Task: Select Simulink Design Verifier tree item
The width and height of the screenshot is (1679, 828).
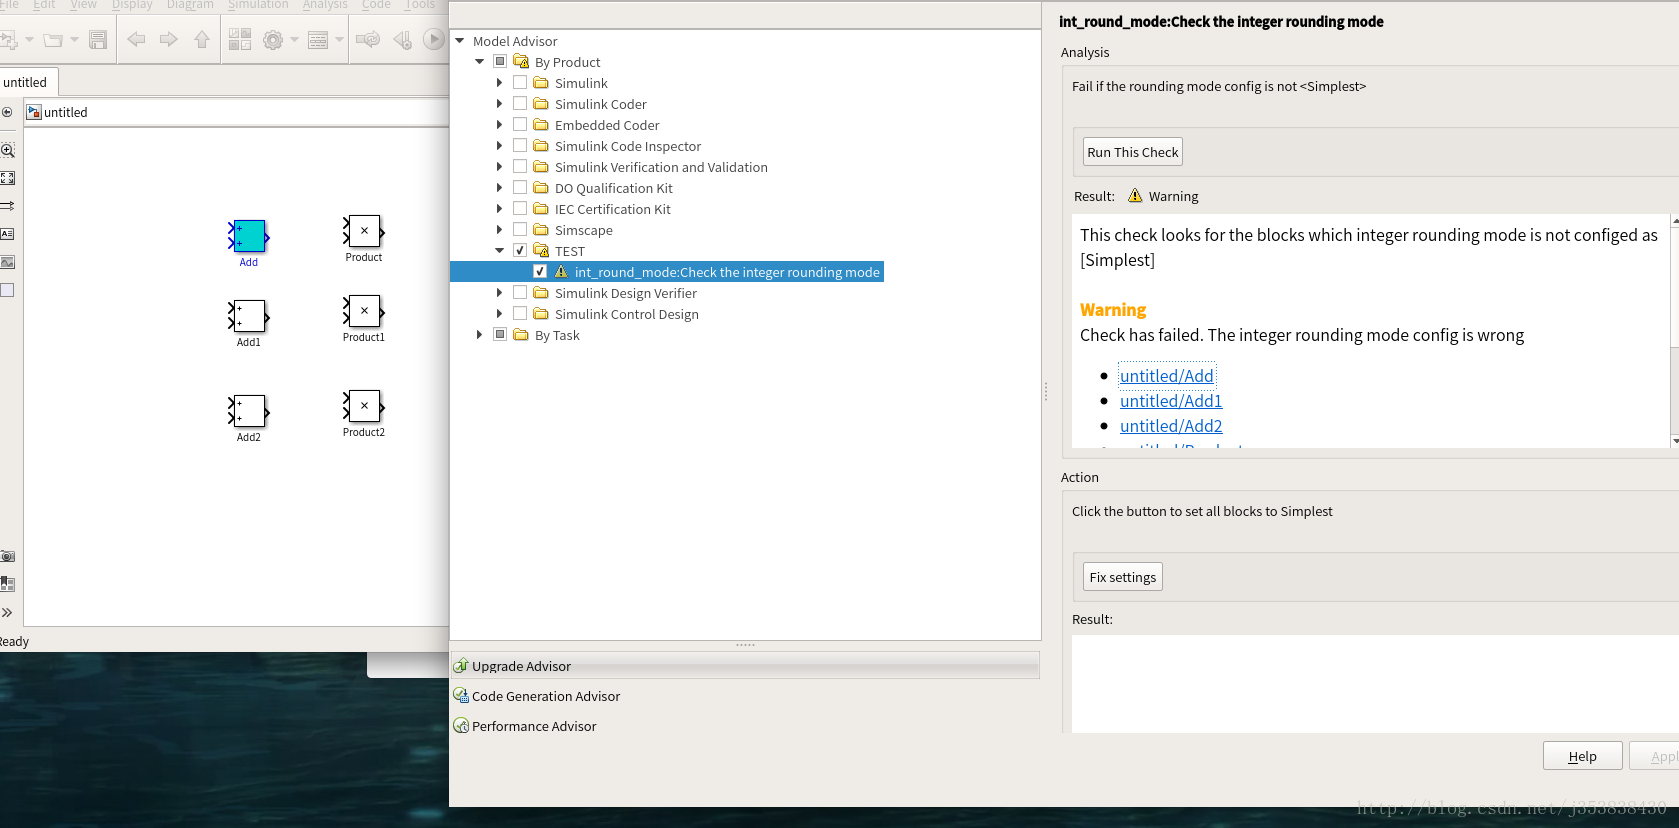Action: click(625, 293)
